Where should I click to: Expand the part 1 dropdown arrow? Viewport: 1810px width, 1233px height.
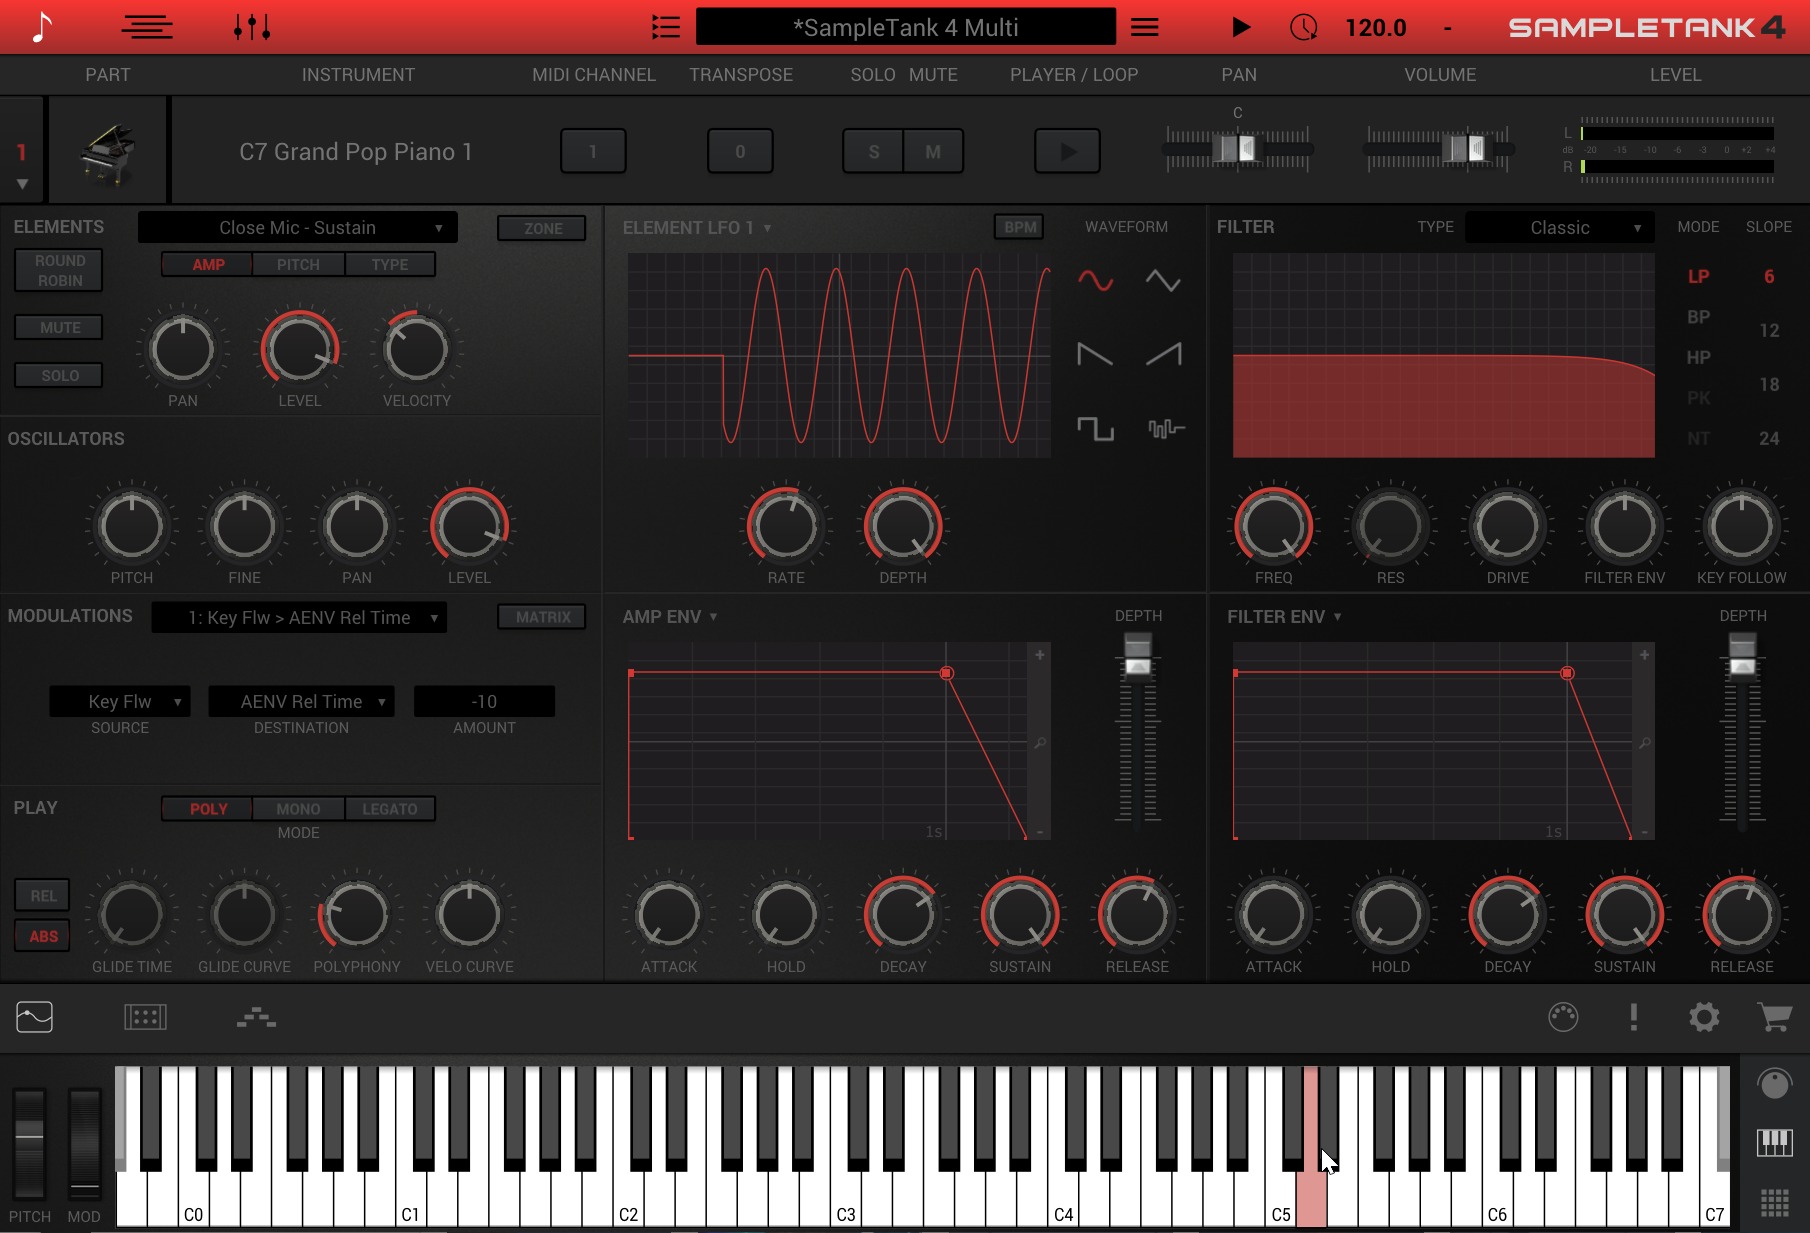22,185
